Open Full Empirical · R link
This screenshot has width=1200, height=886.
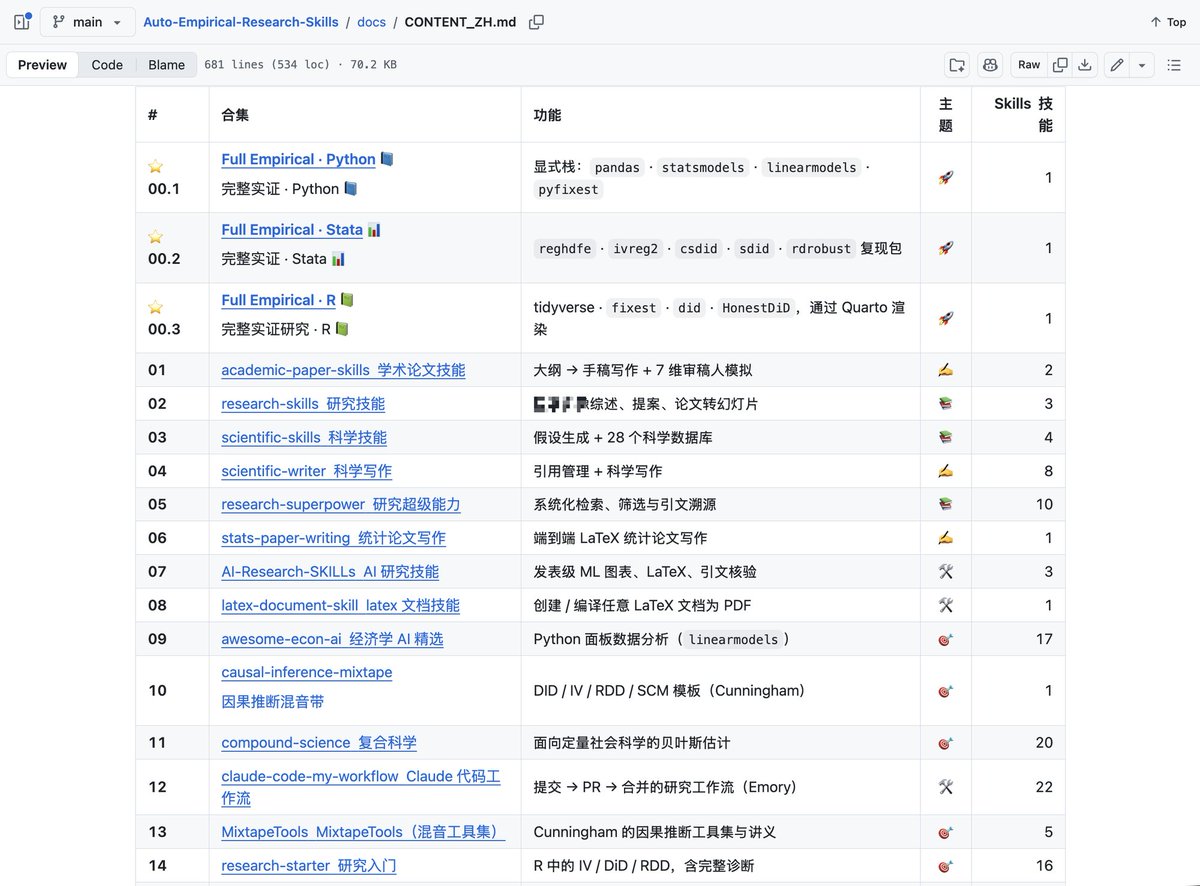278,300
